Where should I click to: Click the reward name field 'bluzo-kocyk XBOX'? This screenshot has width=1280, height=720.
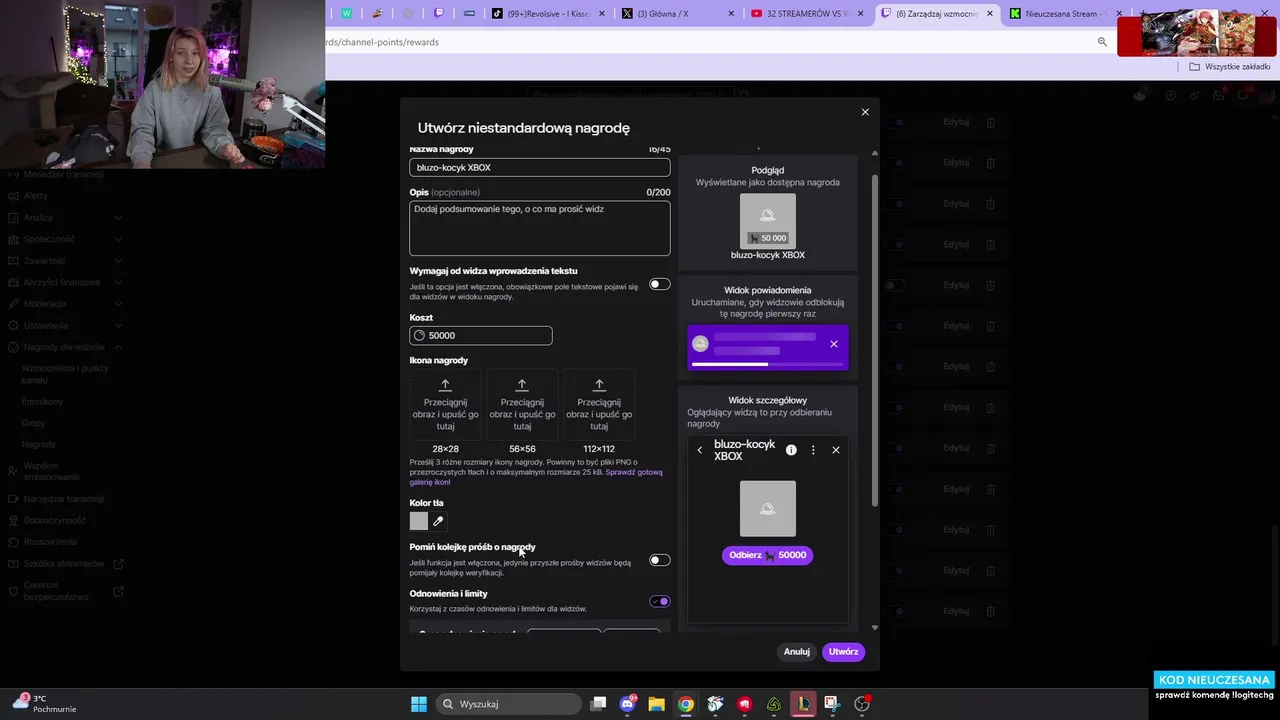[x=539, y=168]
